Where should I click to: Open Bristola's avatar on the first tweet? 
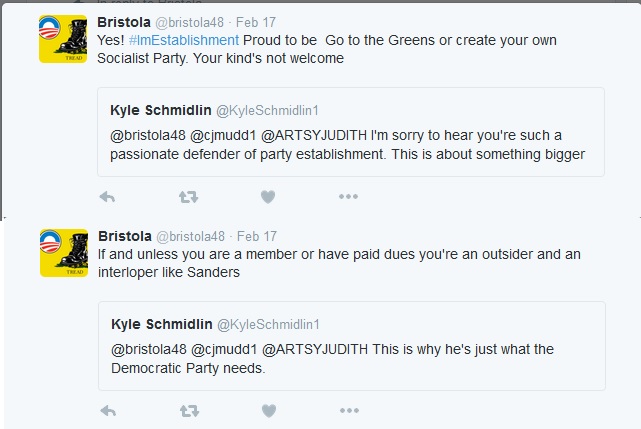point(63,39)
